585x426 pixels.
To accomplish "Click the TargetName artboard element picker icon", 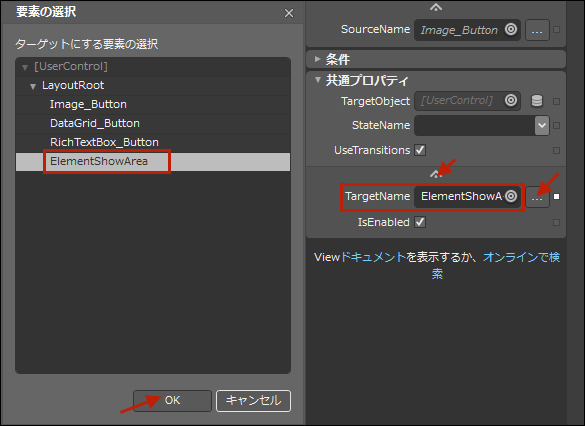I will (x=511, y=196).
